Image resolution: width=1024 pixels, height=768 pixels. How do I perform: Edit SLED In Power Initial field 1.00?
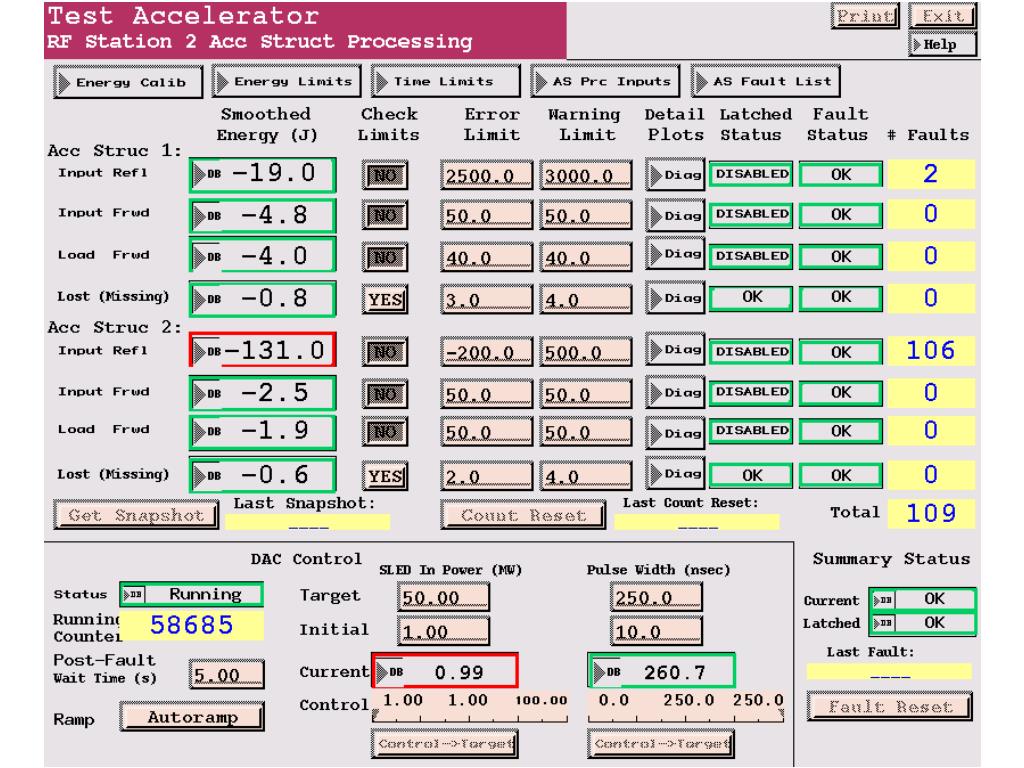coord(443,631)
